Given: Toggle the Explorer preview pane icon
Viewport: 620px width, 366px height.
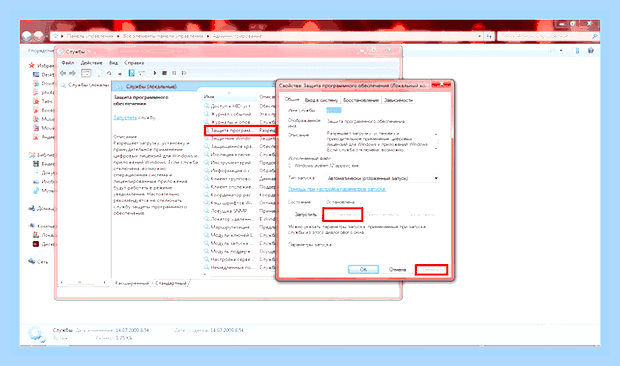Looking at the screenshot, I should 577,51.
